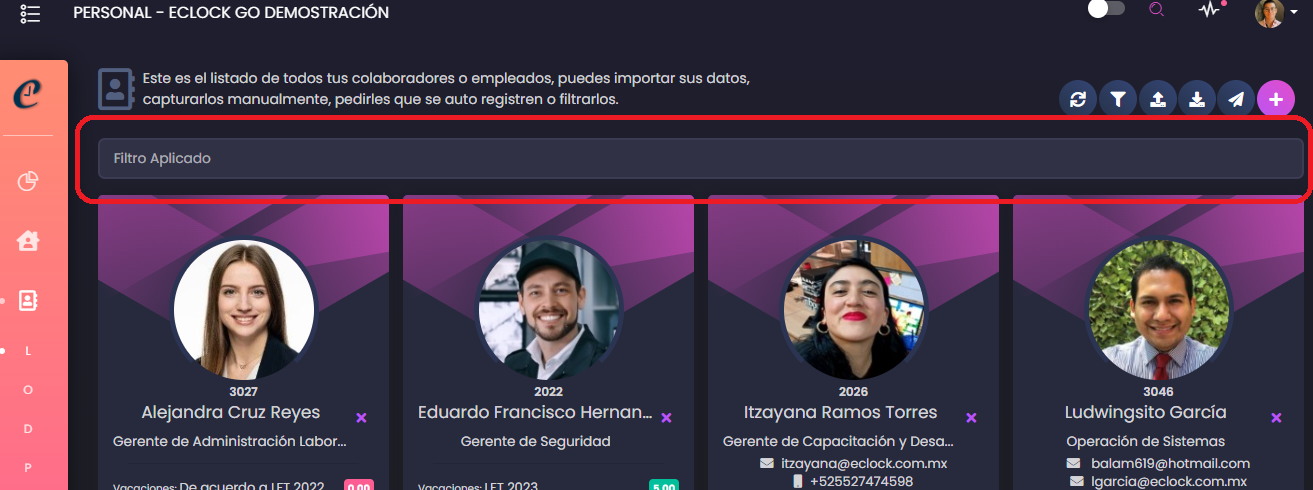Viewport: 1313px width, 490px height.
Task: Open the pie chart dashboard sidebar icon
Action: [x=28, y=181]
